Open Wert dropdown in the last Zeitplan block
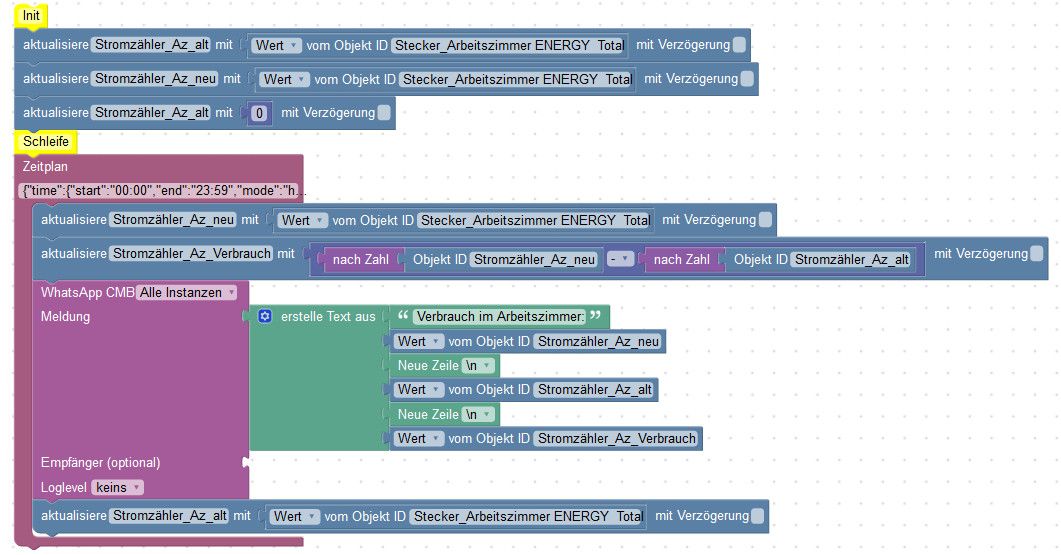 [x=294, y=516]
